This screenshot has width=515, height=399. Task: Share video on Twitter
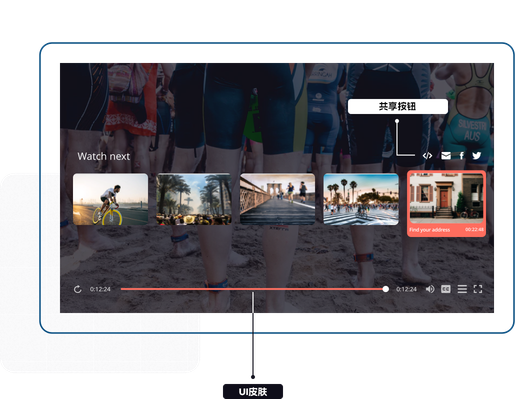click(477, 156)
